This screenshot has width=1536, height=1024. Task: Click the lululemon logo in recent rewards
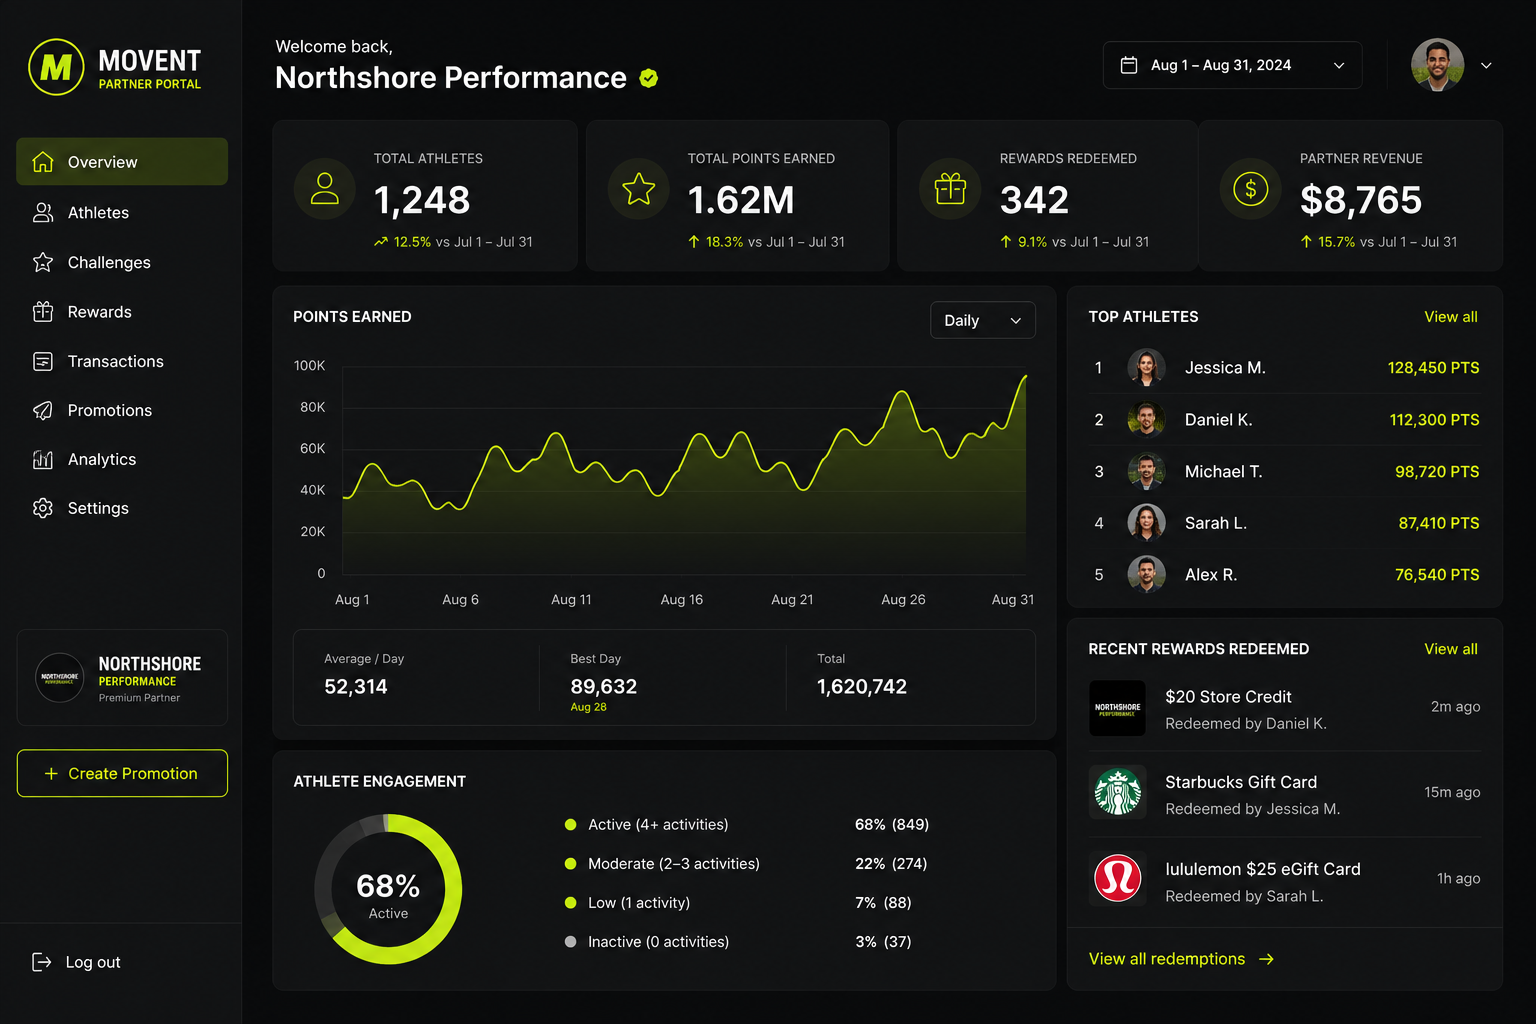pos(1118,879)
